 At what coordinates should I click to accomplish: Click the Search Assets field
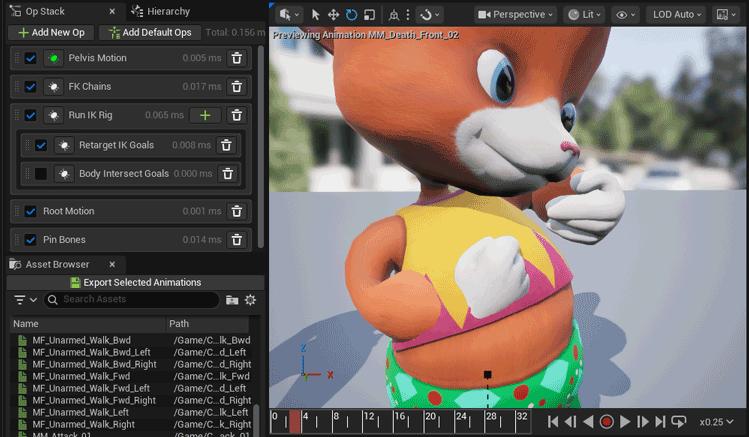(133, 300)
